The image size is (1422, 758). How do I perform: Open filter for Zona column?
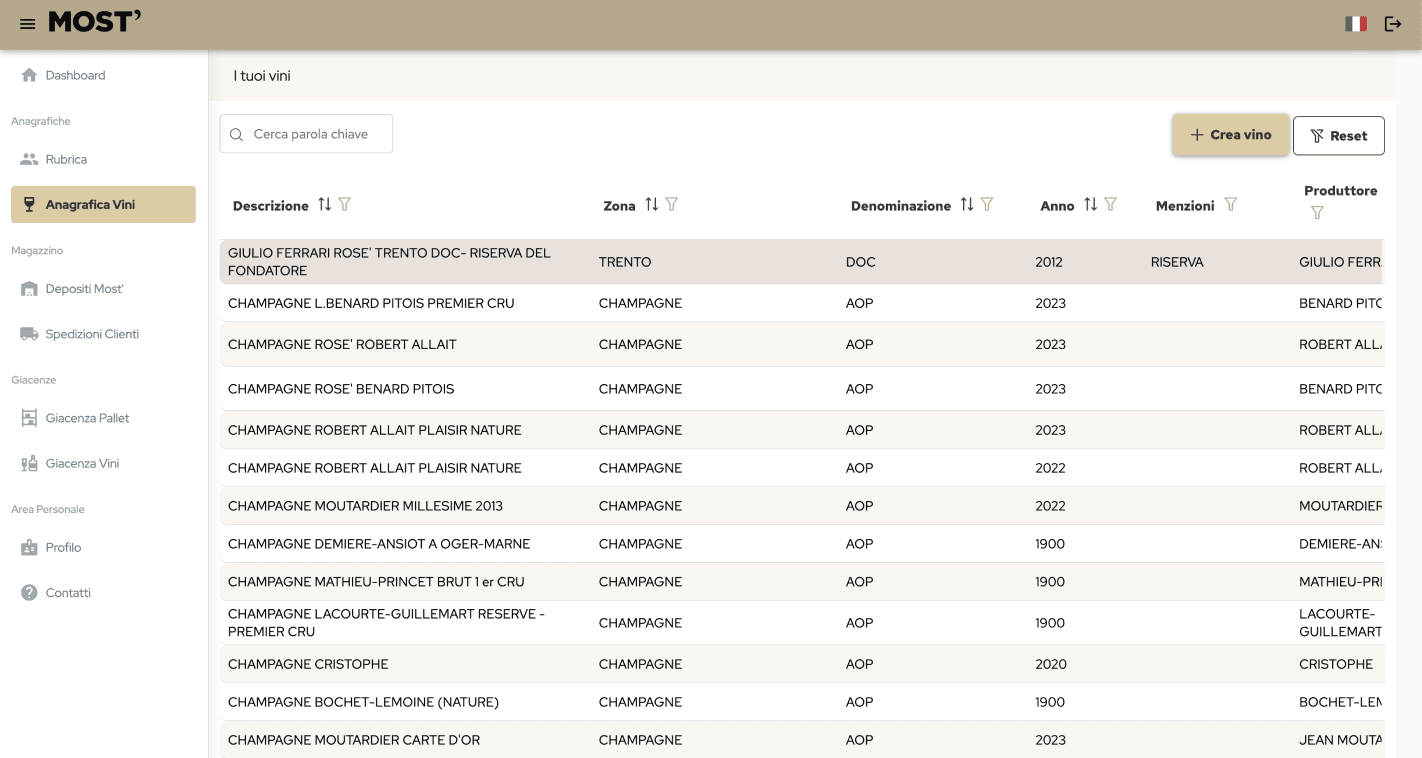click(x=672, y=204)
